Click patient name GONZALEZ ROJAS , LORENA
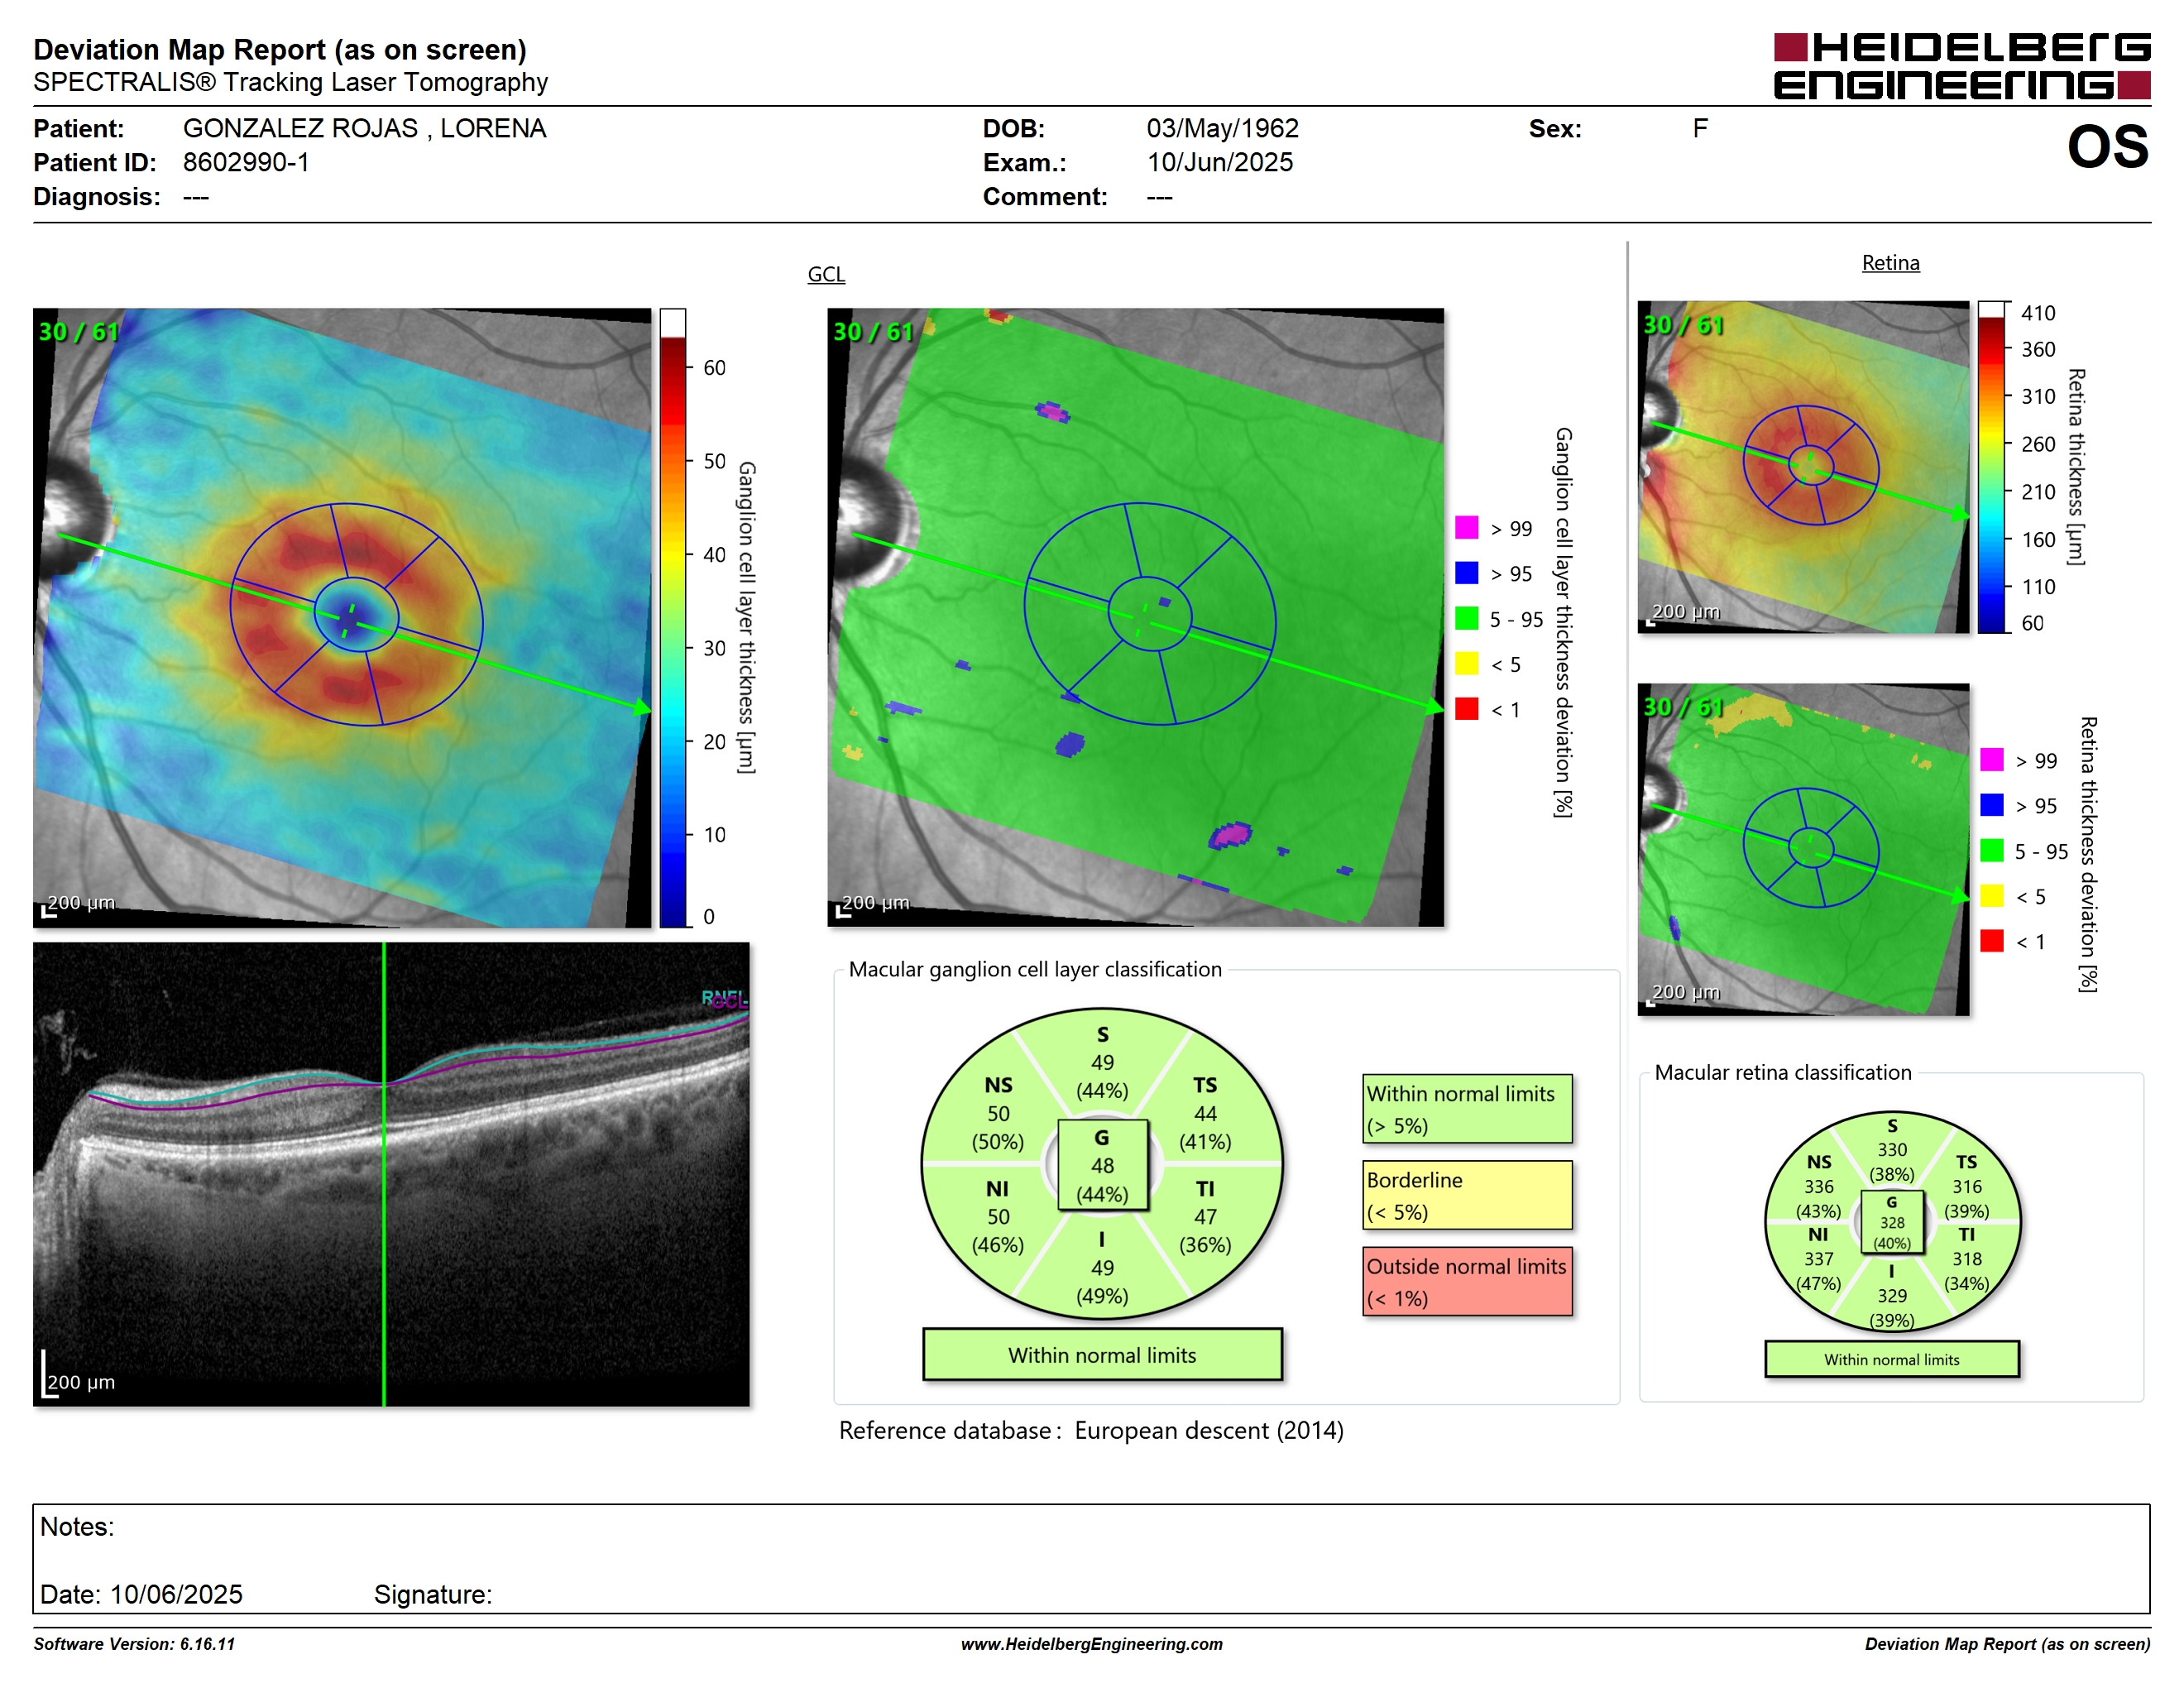Viewport: 2184px width, 1688px height. point(364,128)
